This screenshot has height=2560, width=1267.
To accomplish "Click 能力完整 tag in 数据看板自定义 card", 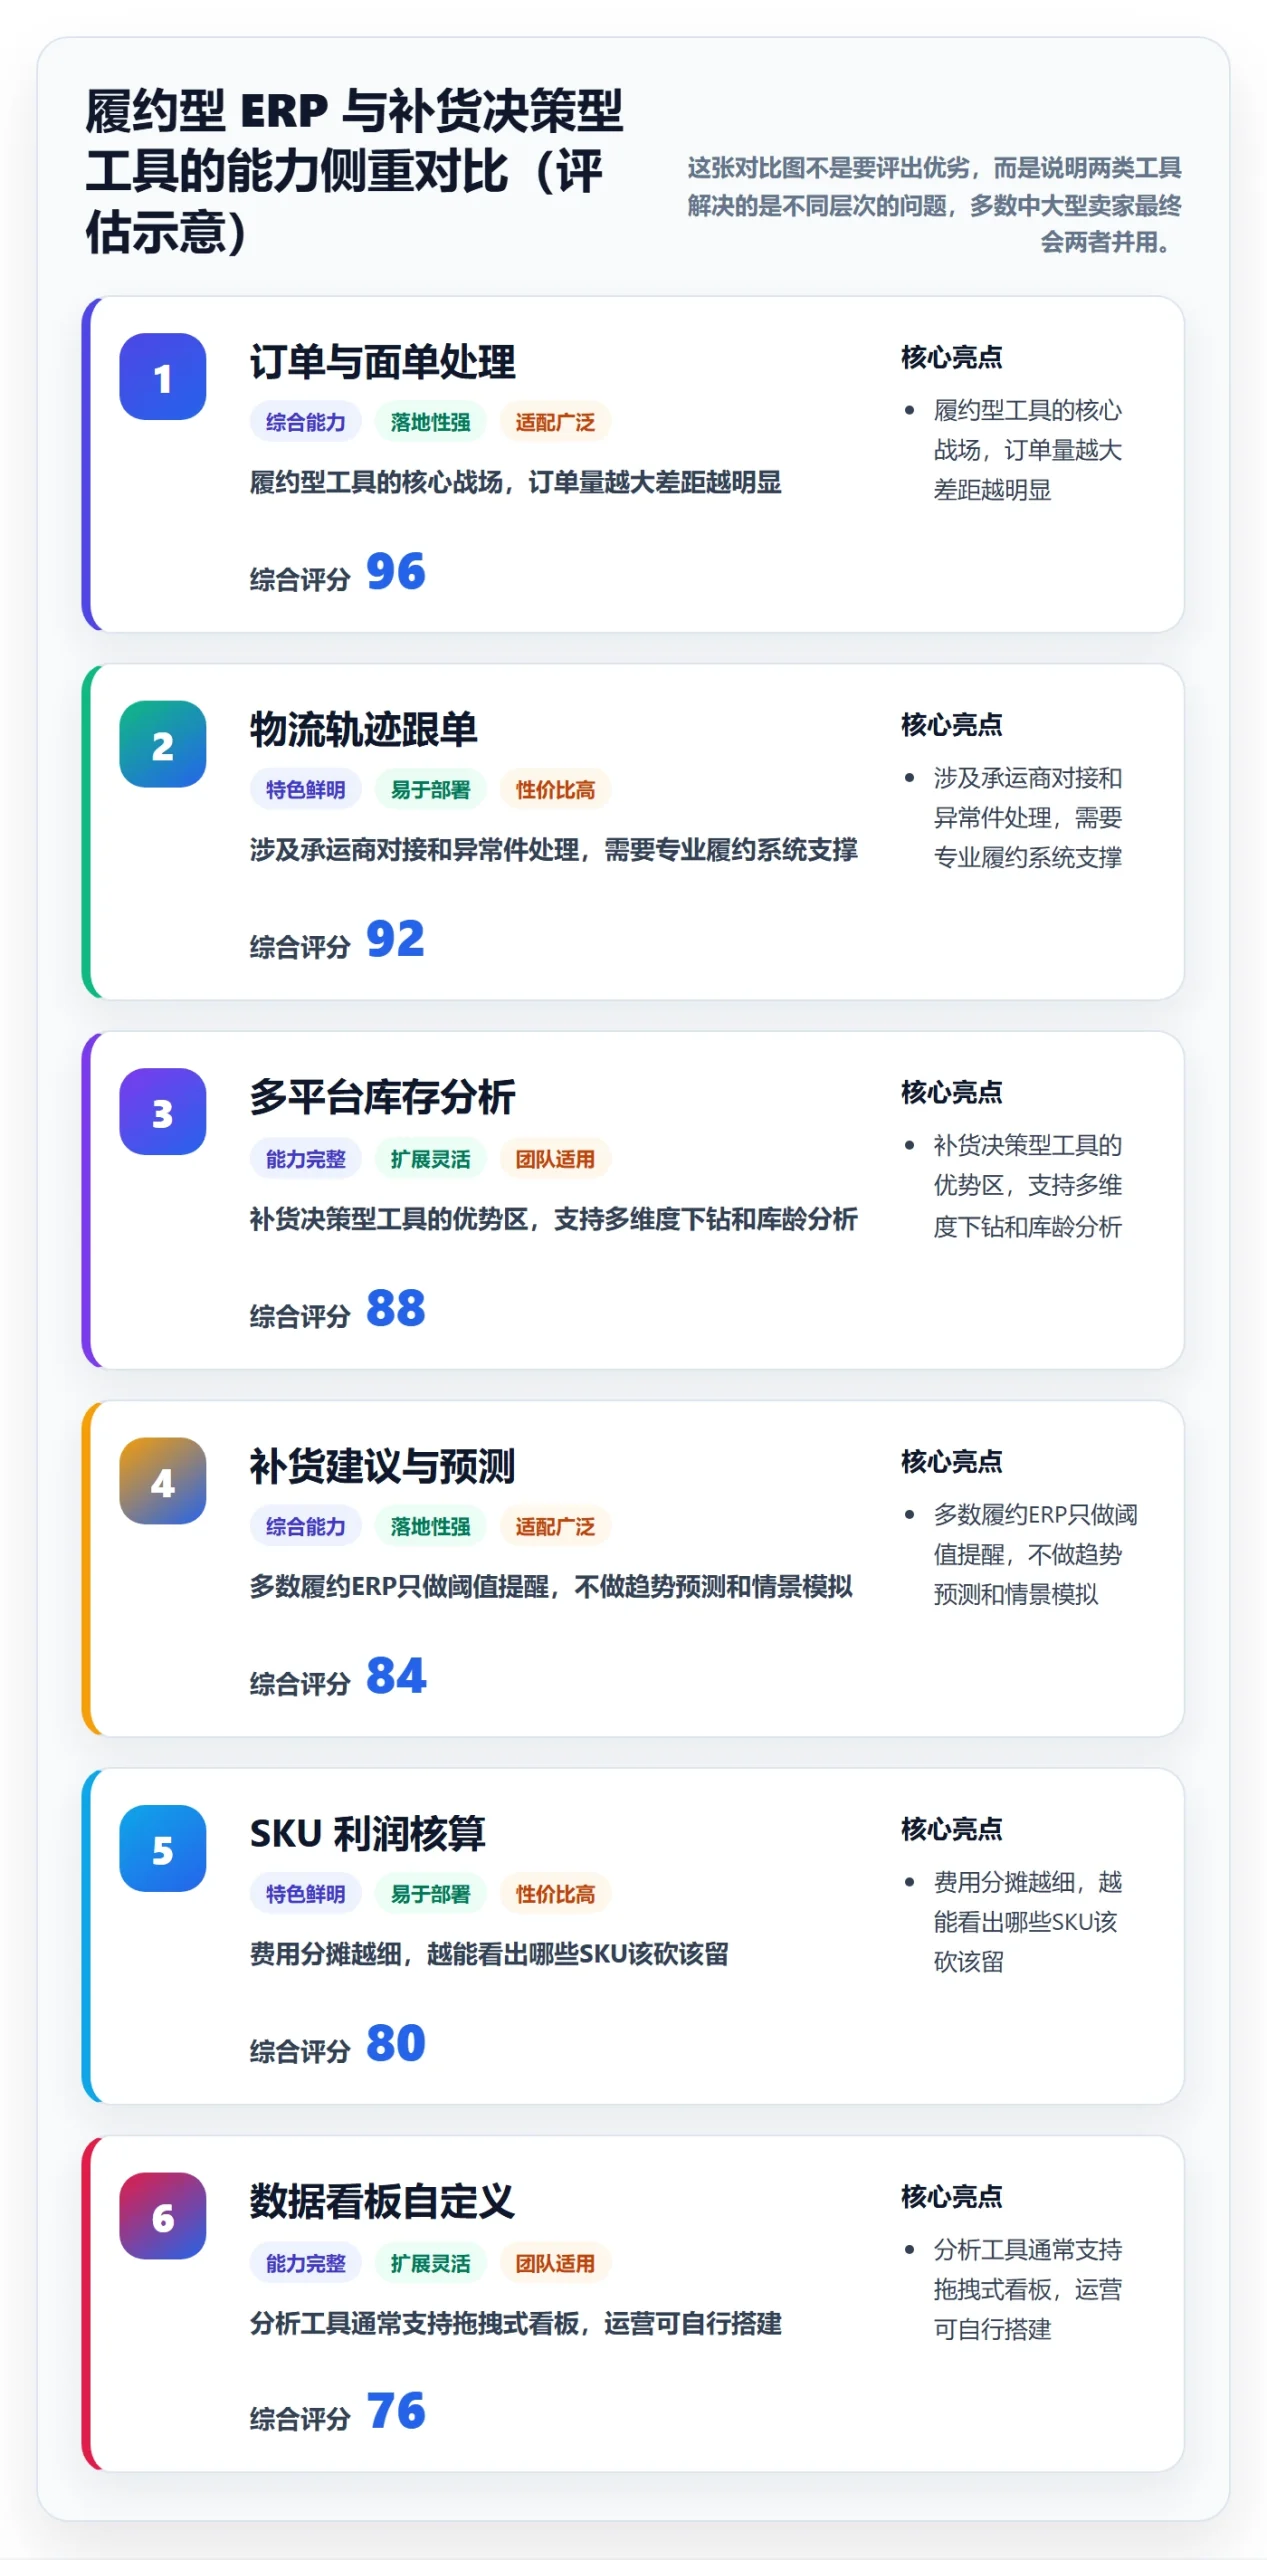I will (305, 2263).
